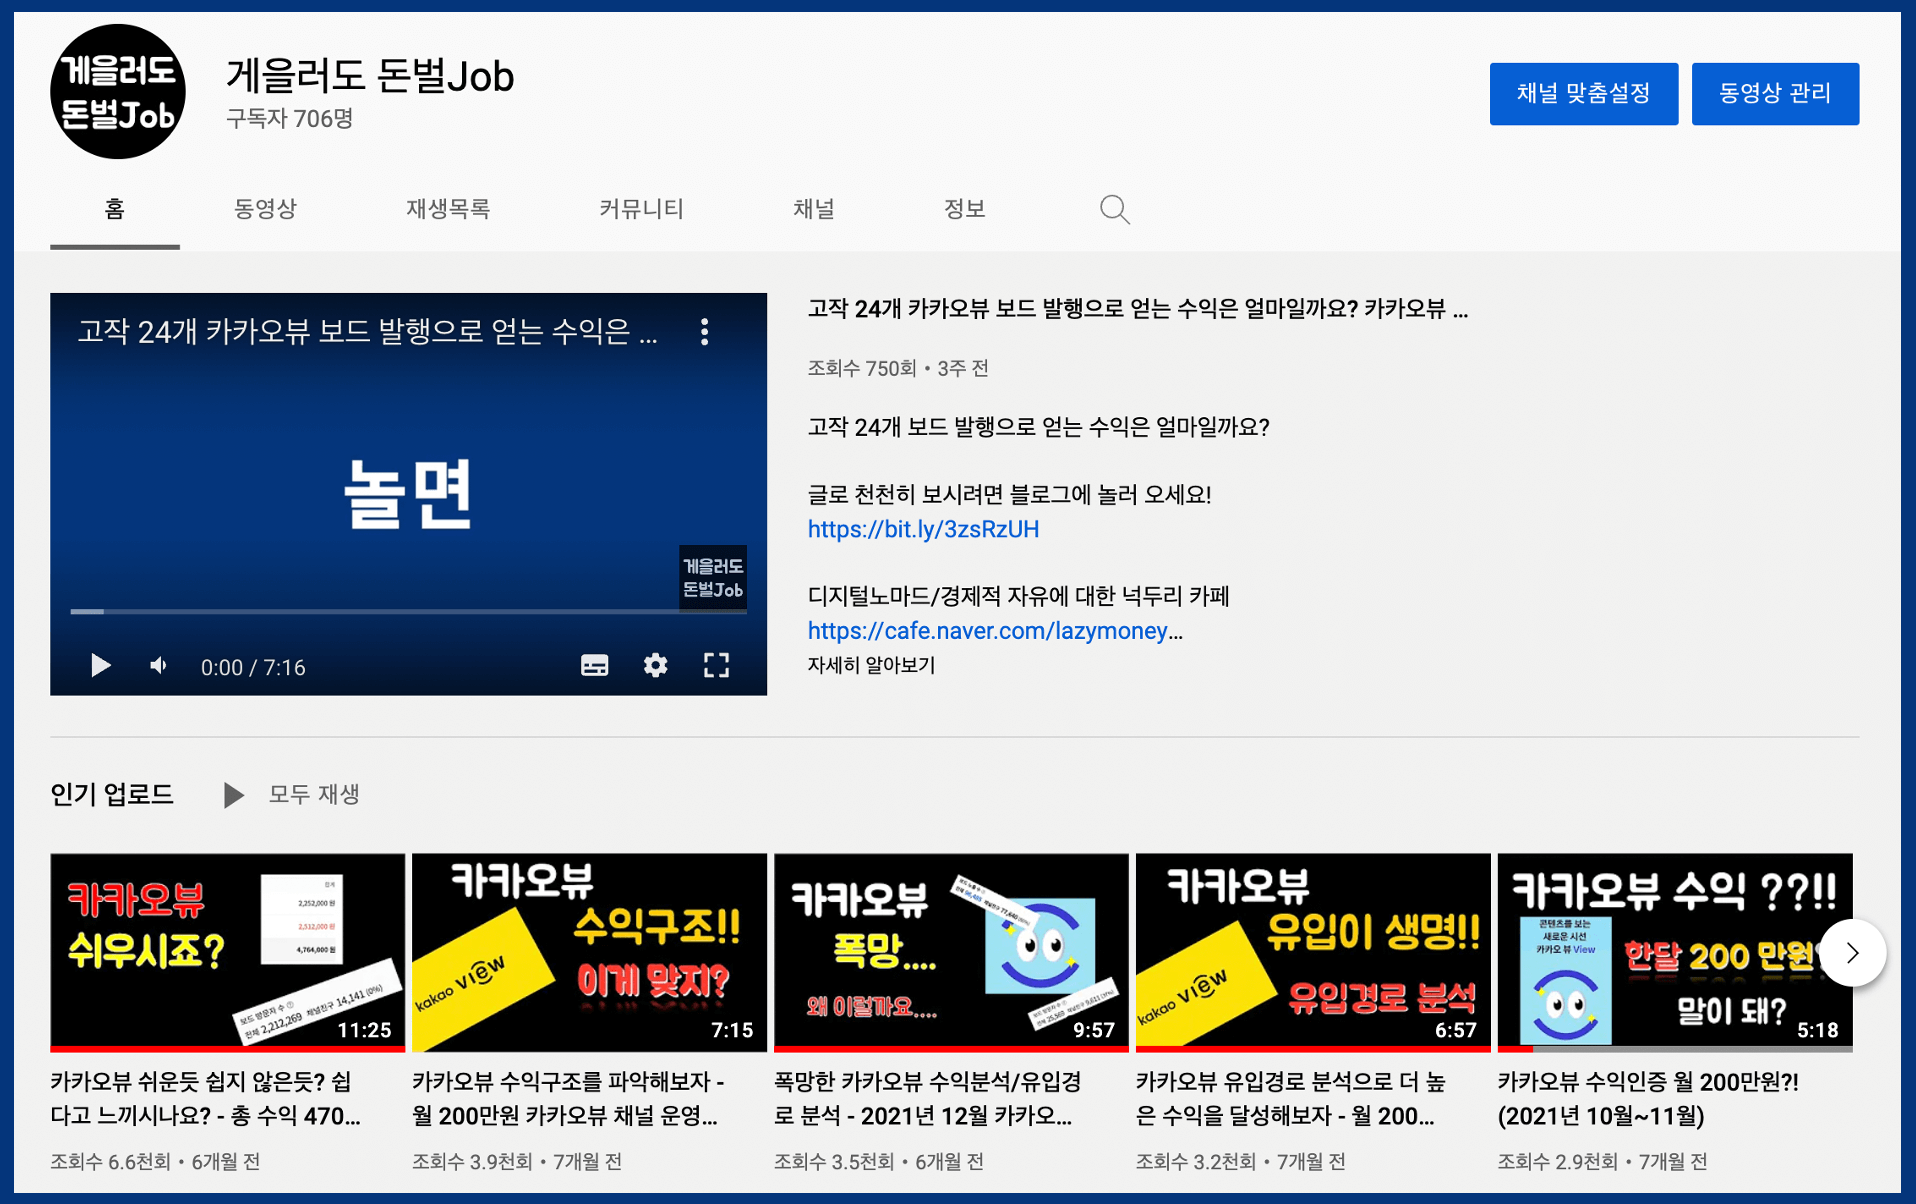Select the 채널 tab
This screenshot has width=1916, height=1204.
[814, 209]
